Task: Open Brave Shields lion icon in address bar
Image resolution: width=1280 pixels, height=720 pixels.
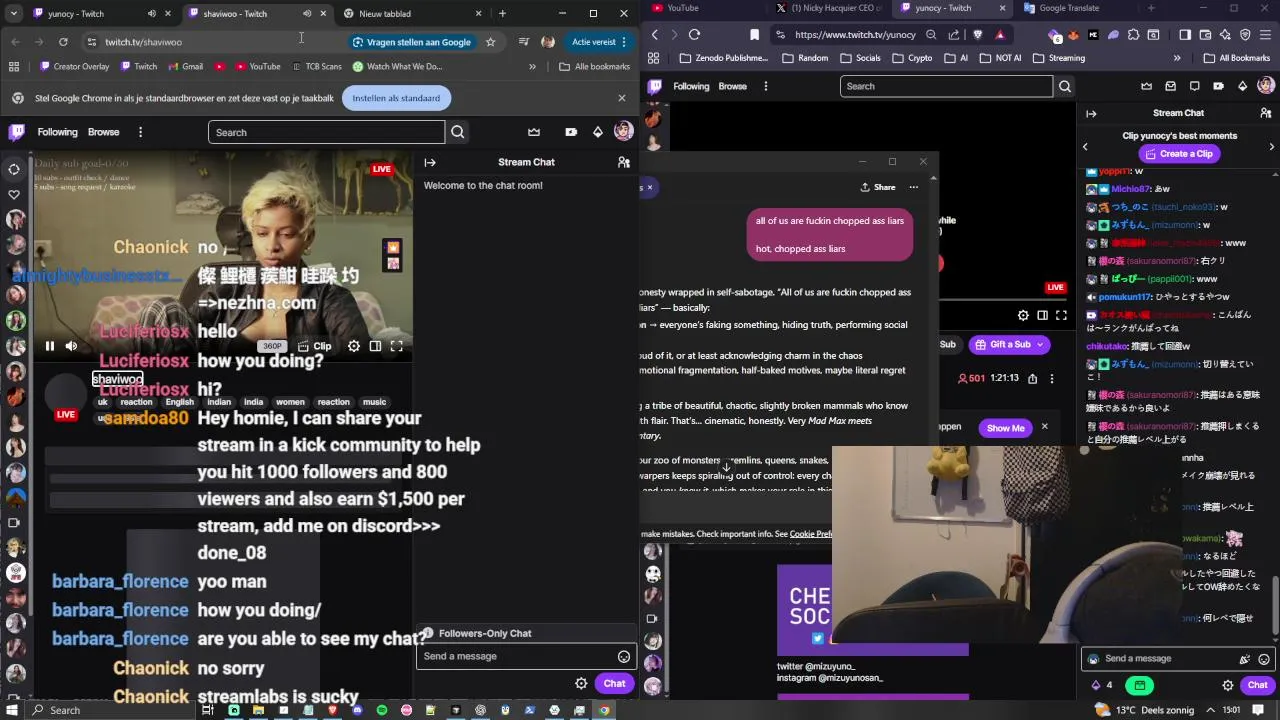Action: (977, 34)
